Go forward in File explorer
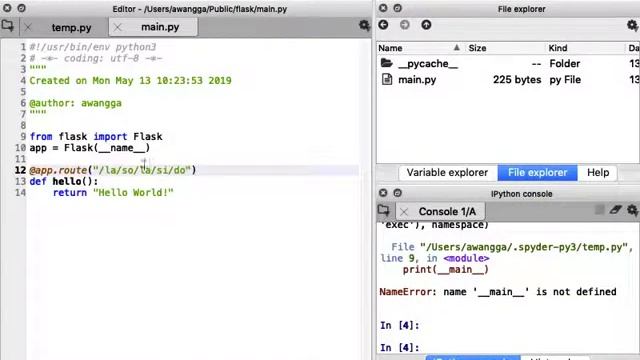 404,25
